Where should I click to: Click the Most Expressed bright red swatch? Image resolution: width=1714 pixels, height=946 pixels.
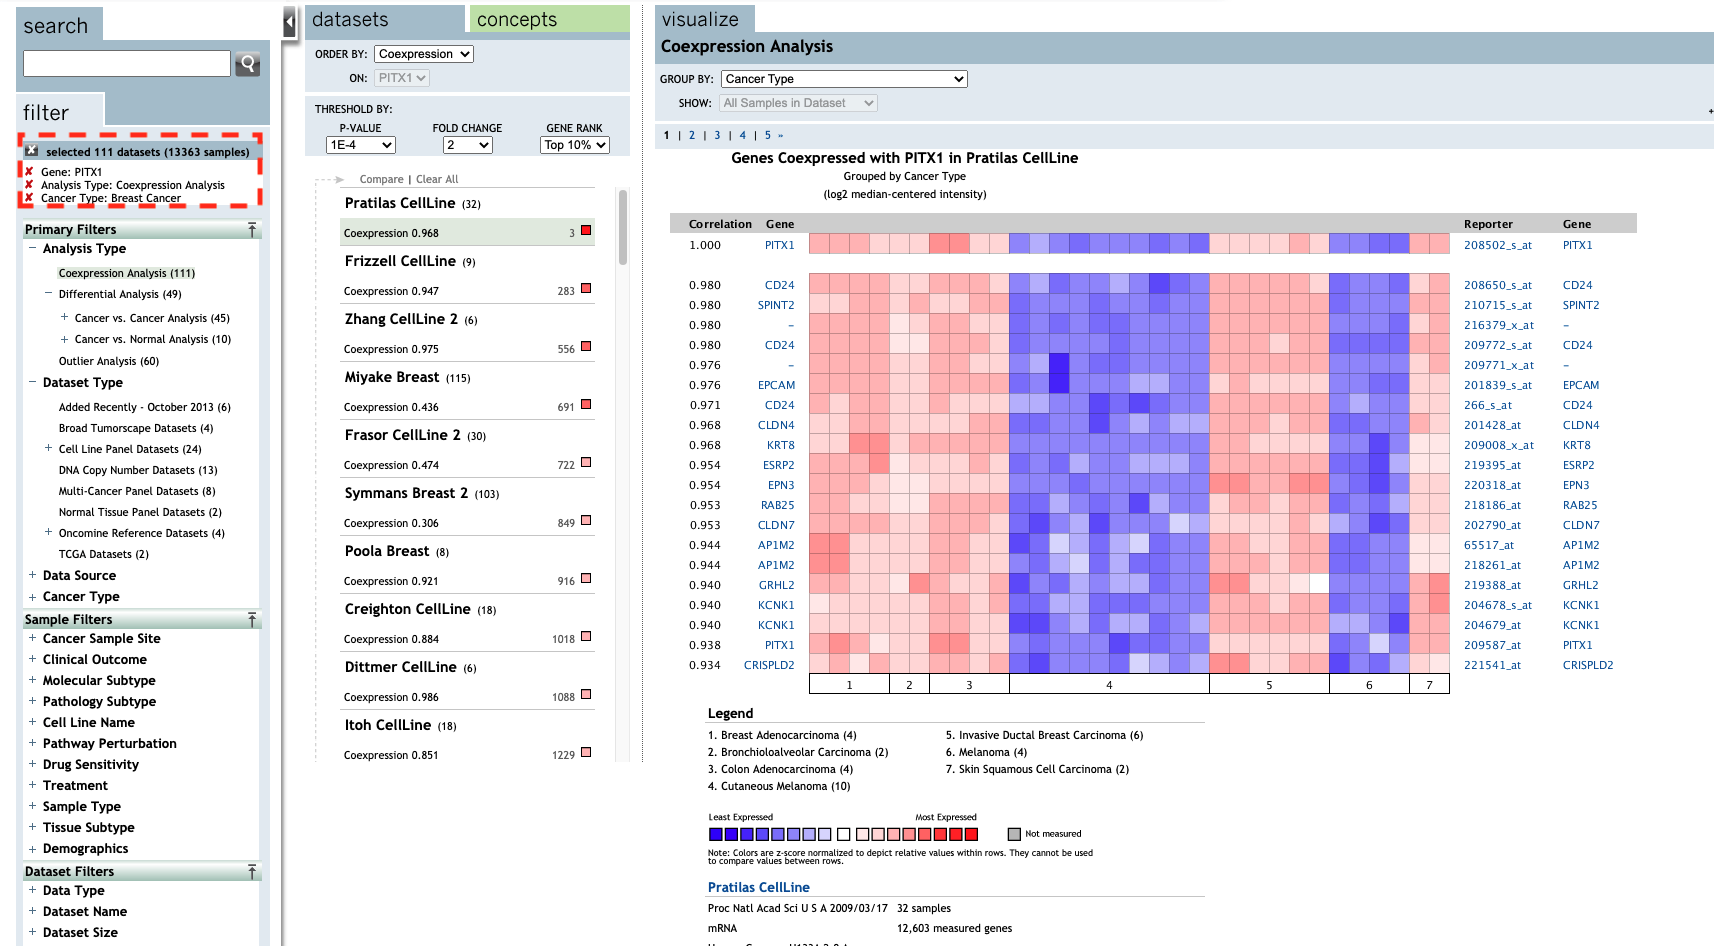970,834
